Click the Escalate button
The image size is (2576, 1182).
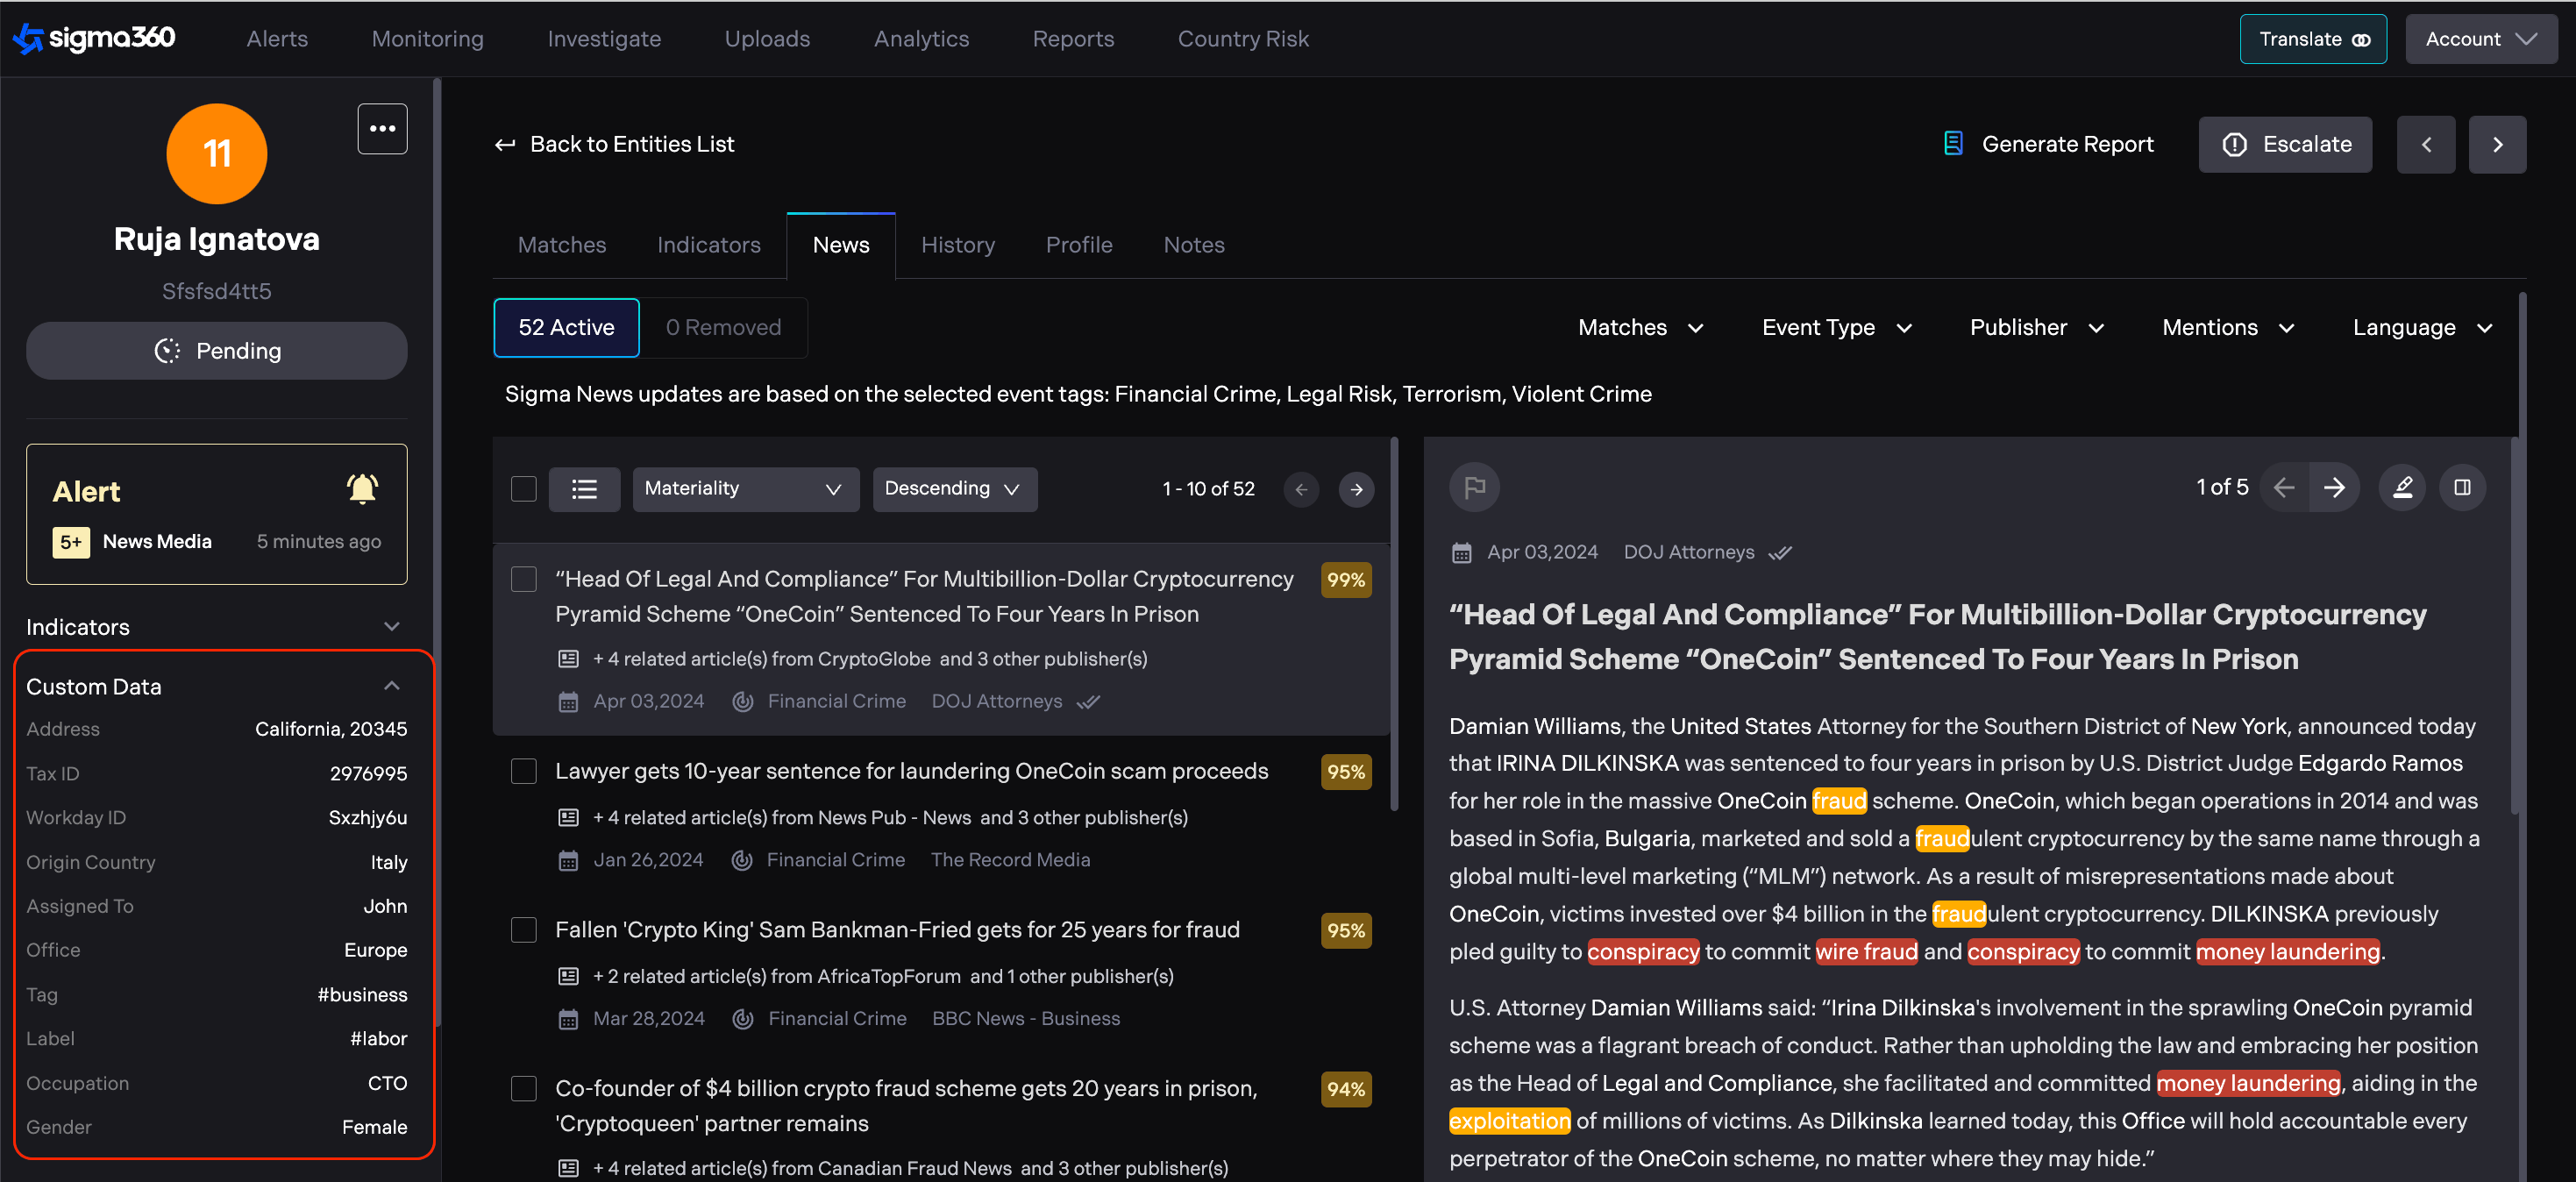pos(2285,145)
